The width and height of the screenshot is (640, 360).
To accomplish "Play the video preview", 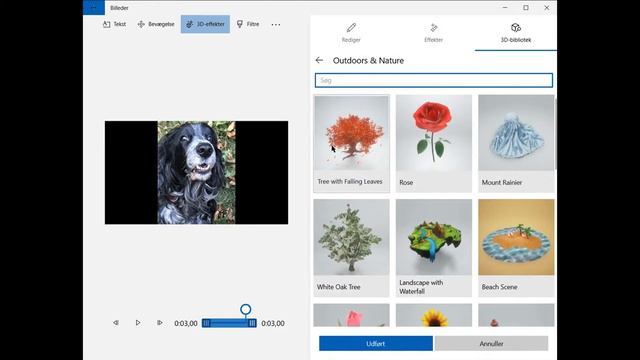I will [x=138, y=323].
